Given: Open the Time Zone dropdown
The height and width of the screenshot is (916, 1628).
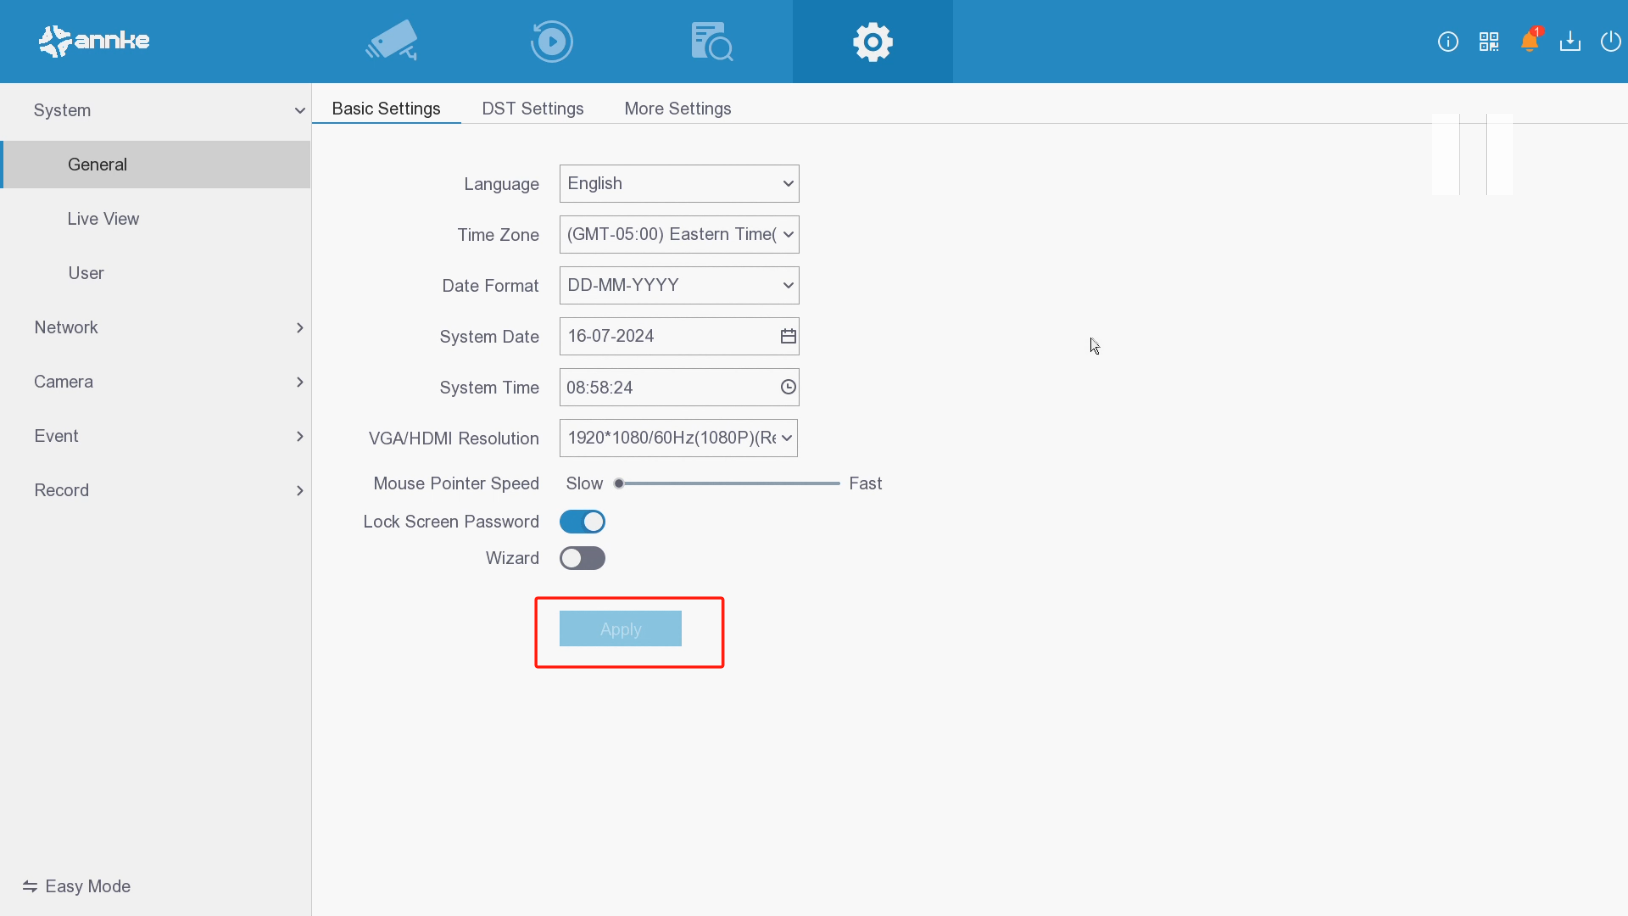Looking at the screenshot, I should (679, 235).
